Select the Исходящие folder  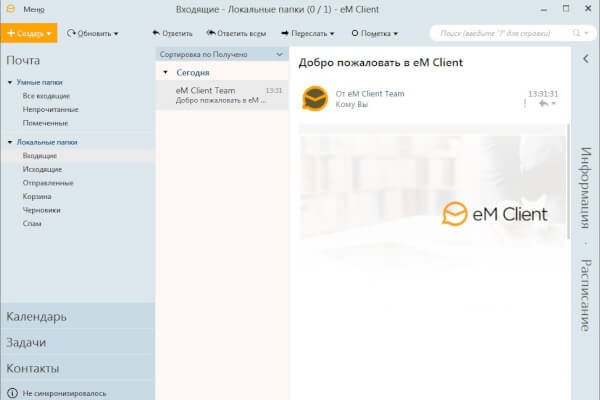(42, 169)
